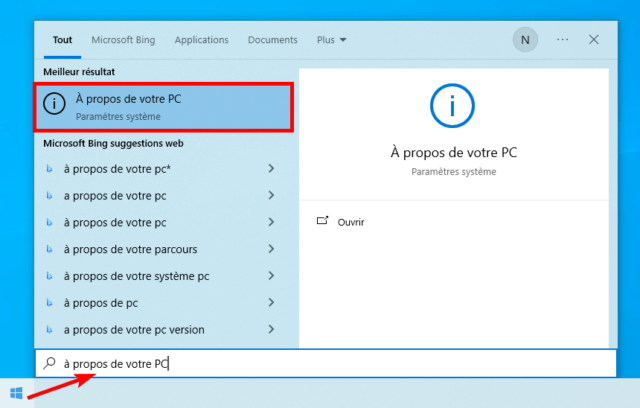Expand the chevron for "à propos de votre pc*"

pos(272,168)
